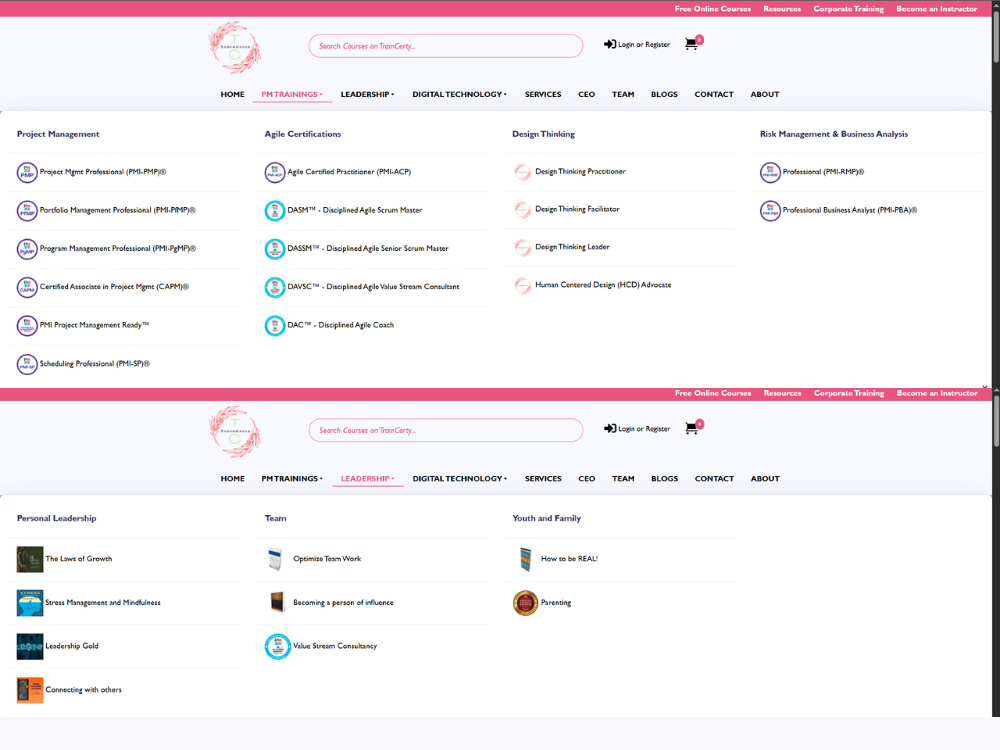Go to HOME in the nav beside highlighted PM TRAININGS

232,94
